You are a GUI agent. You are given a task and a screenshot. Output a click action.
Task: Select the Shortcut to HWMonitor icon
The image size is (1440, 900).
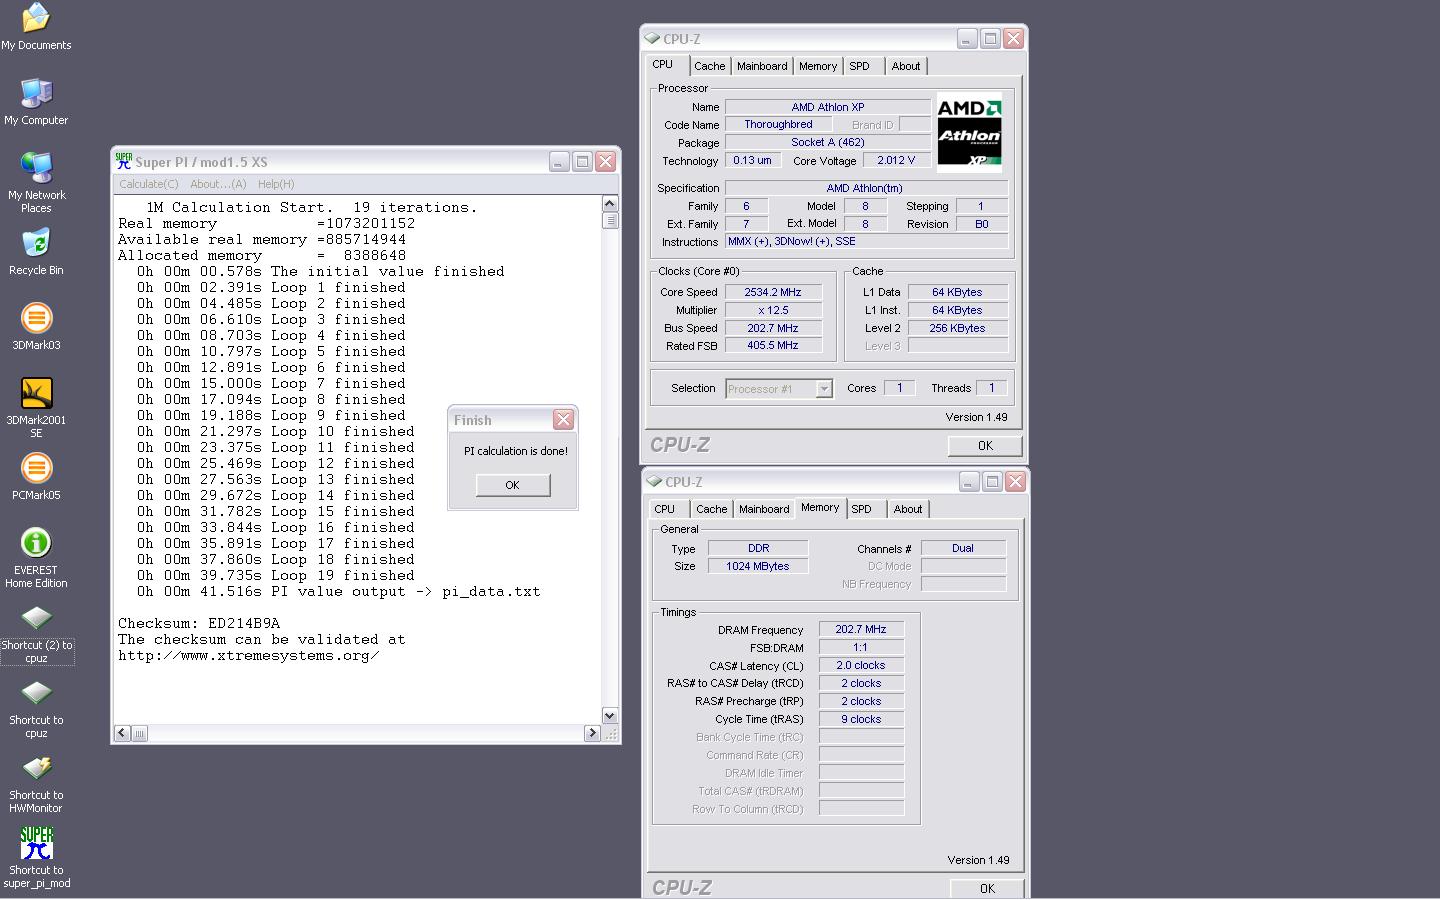click(36, 784)
